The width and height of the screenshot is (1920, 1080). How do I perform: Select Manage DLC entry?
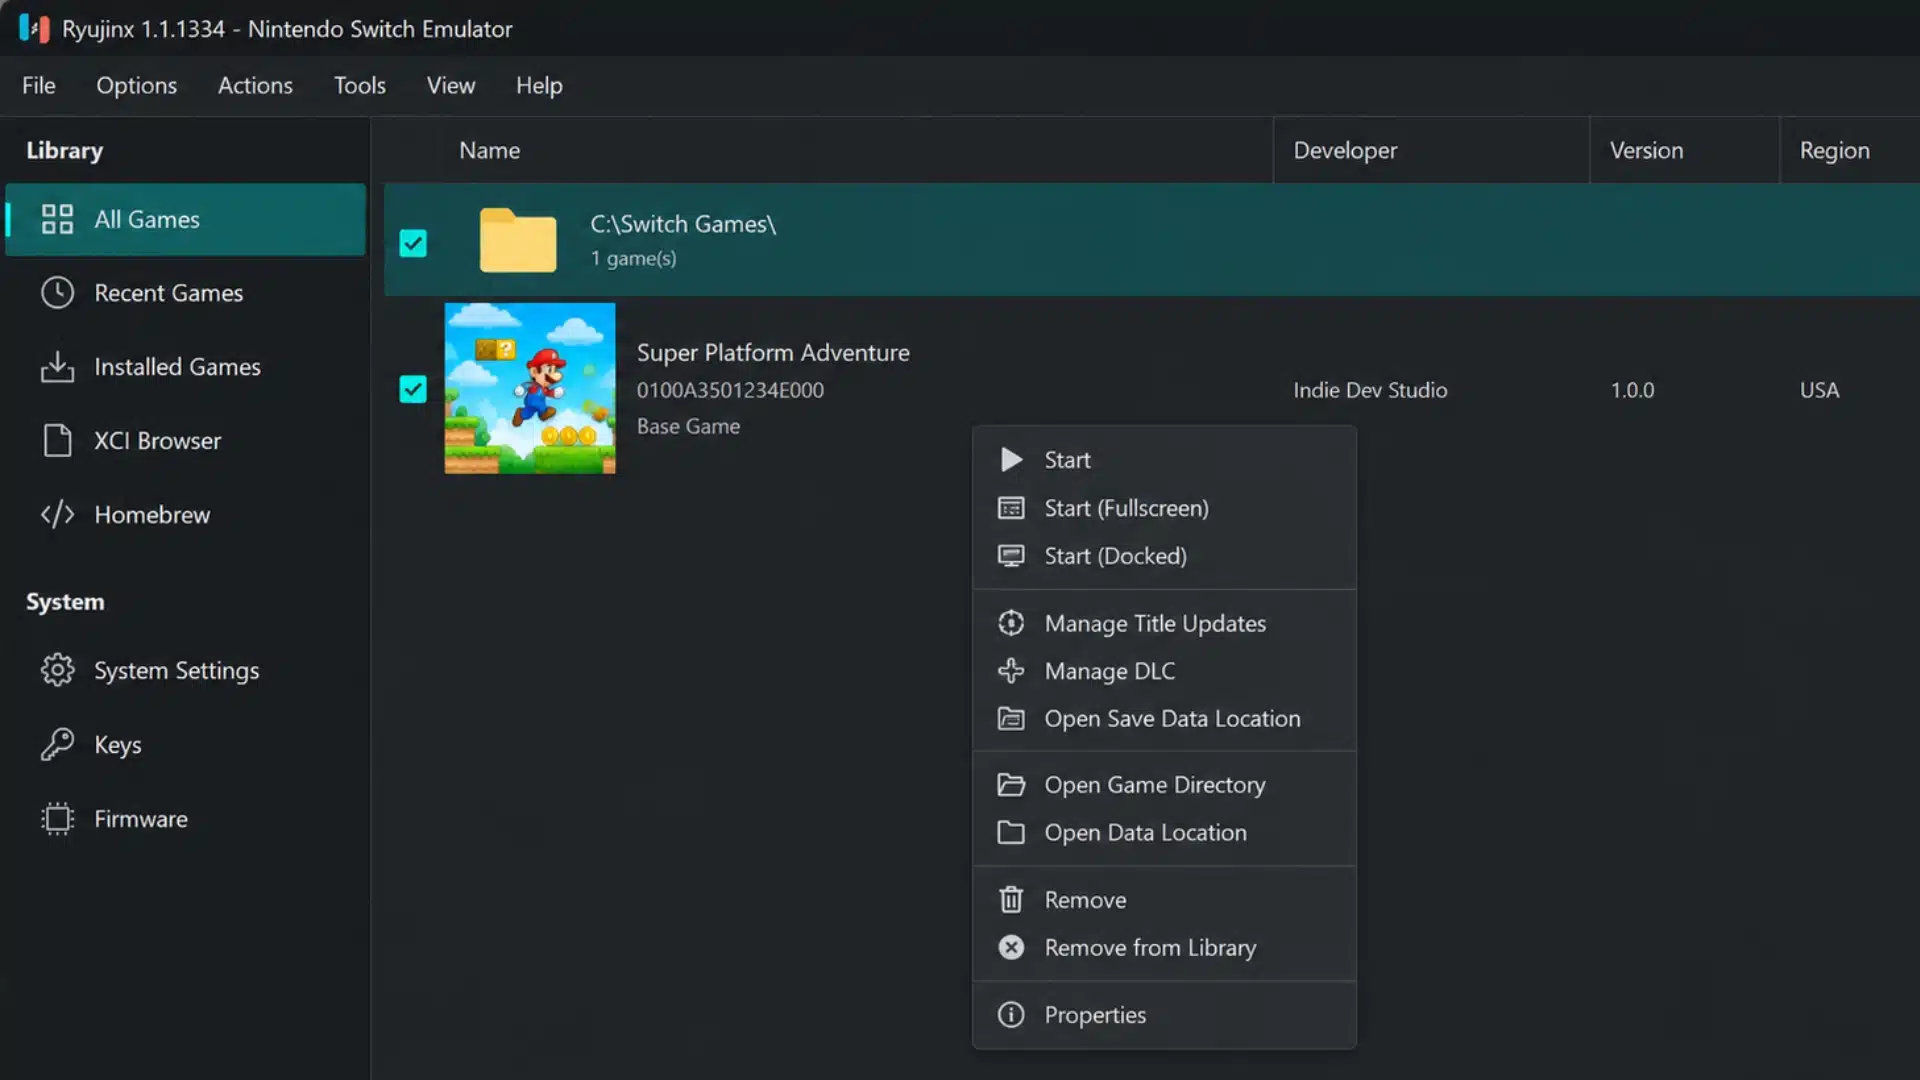pyautogui.click(x=1164, y=671)
